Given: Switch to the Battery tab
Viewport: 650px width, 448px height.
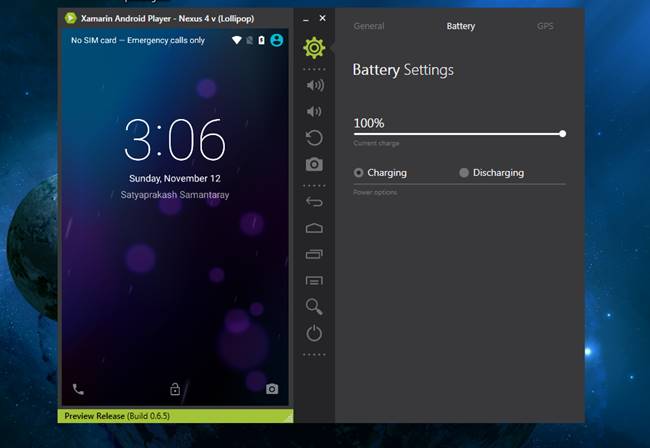Looking at the screenshot, I should tap(461, 26).
